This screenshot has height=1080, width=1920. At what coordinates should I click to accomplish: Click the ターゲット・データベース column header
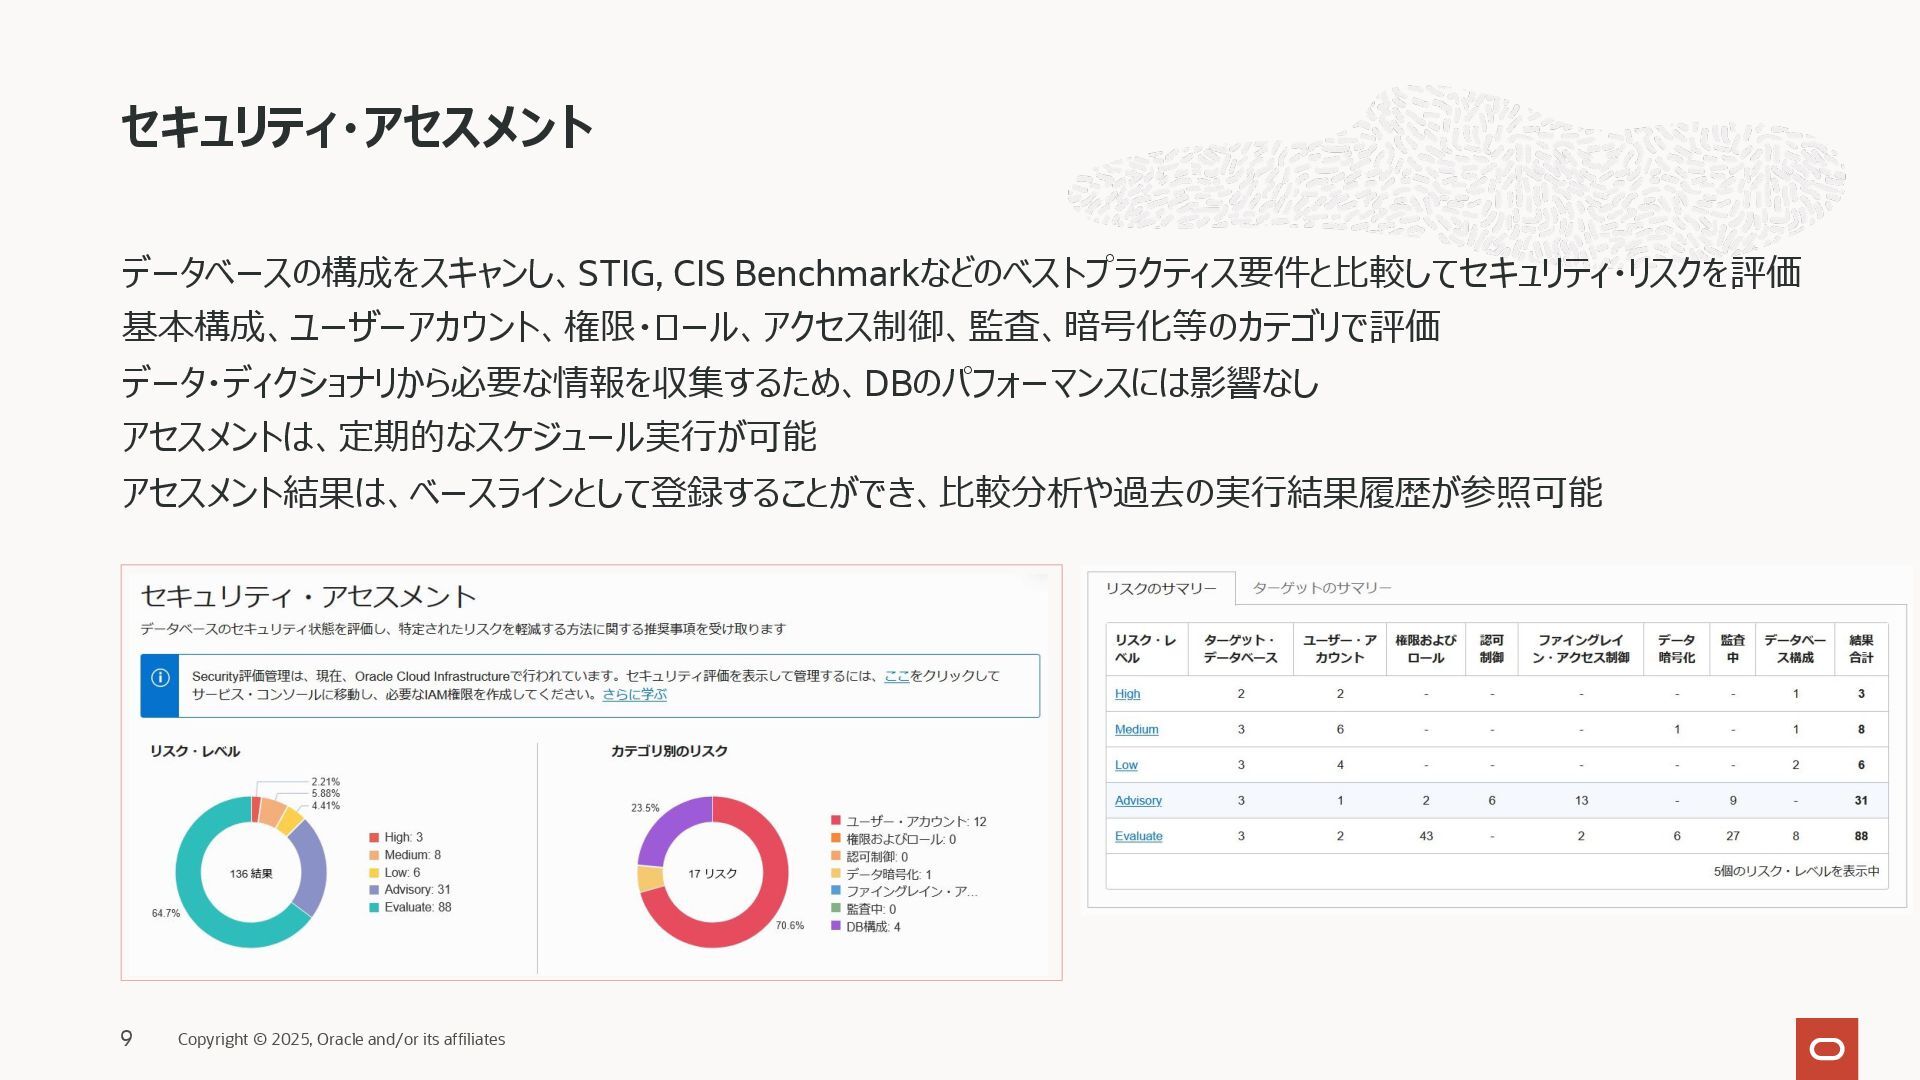1240,649
